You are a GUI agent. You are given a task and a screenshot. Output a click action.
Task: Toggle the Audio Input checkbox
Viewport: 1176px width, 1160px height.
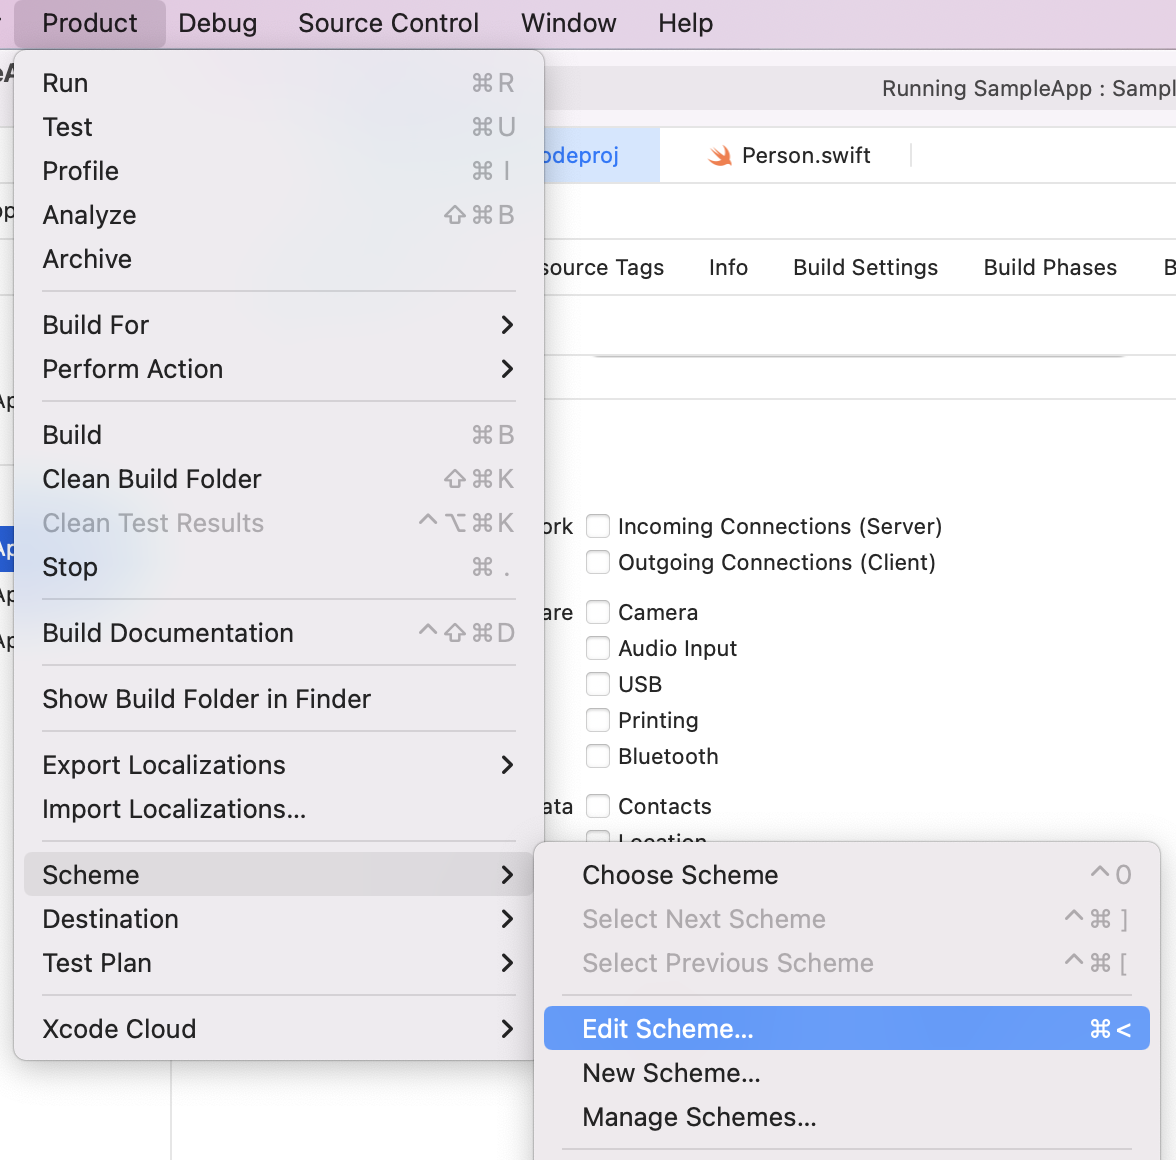[598, 648]
